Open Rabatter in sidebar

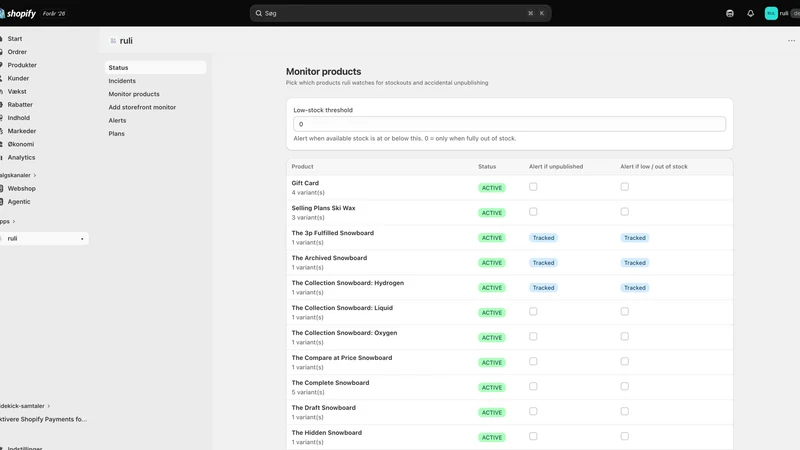click(20, 105)
